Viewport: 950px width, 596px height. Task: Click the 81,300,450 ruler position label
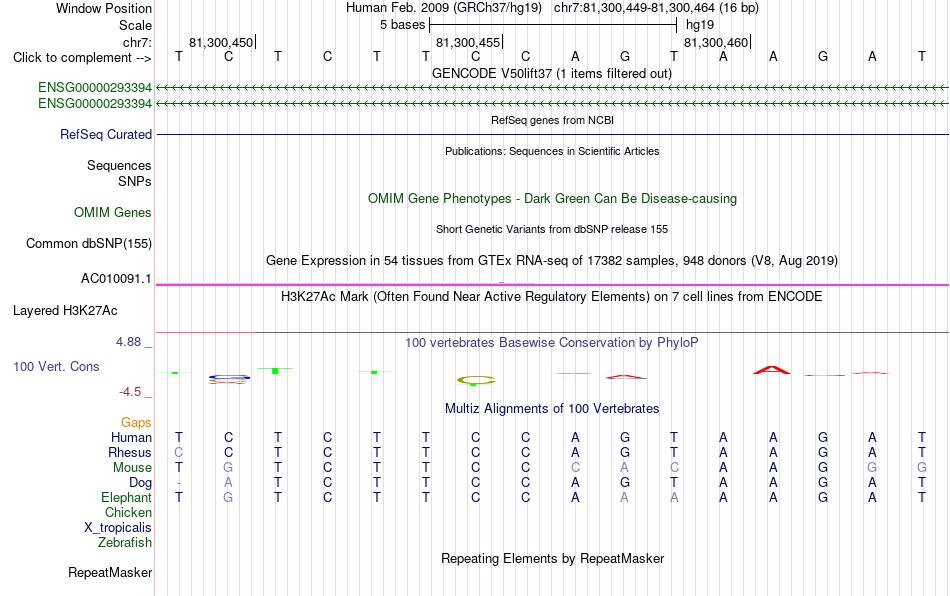point(221,42)
